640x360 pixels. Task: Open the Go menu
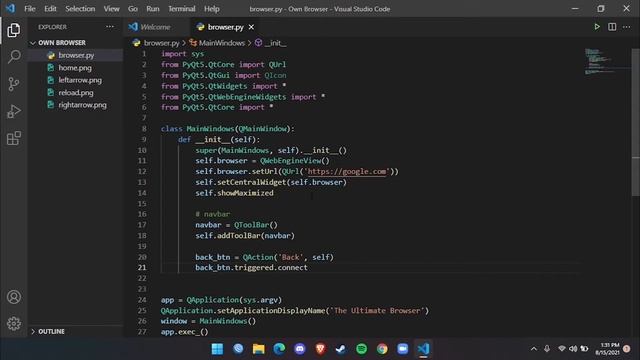(x=133, y=9)
